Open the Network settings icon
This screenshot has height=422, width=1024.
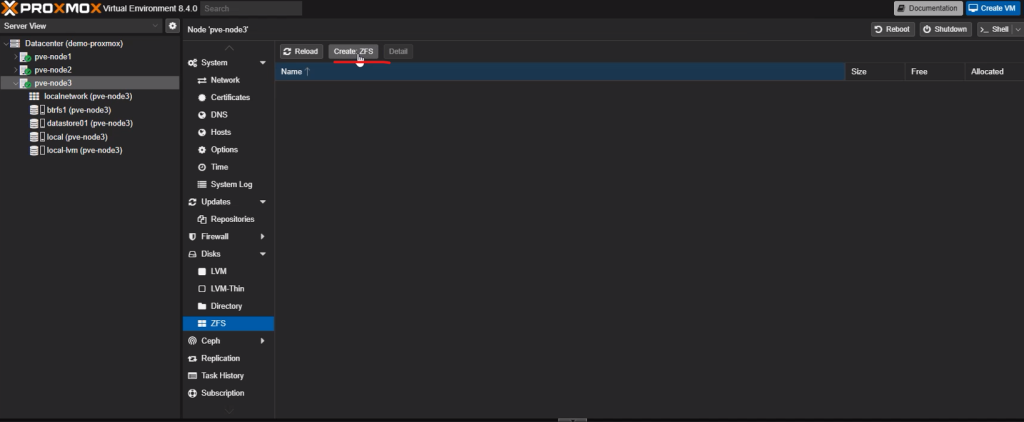(x=202, y=80)
